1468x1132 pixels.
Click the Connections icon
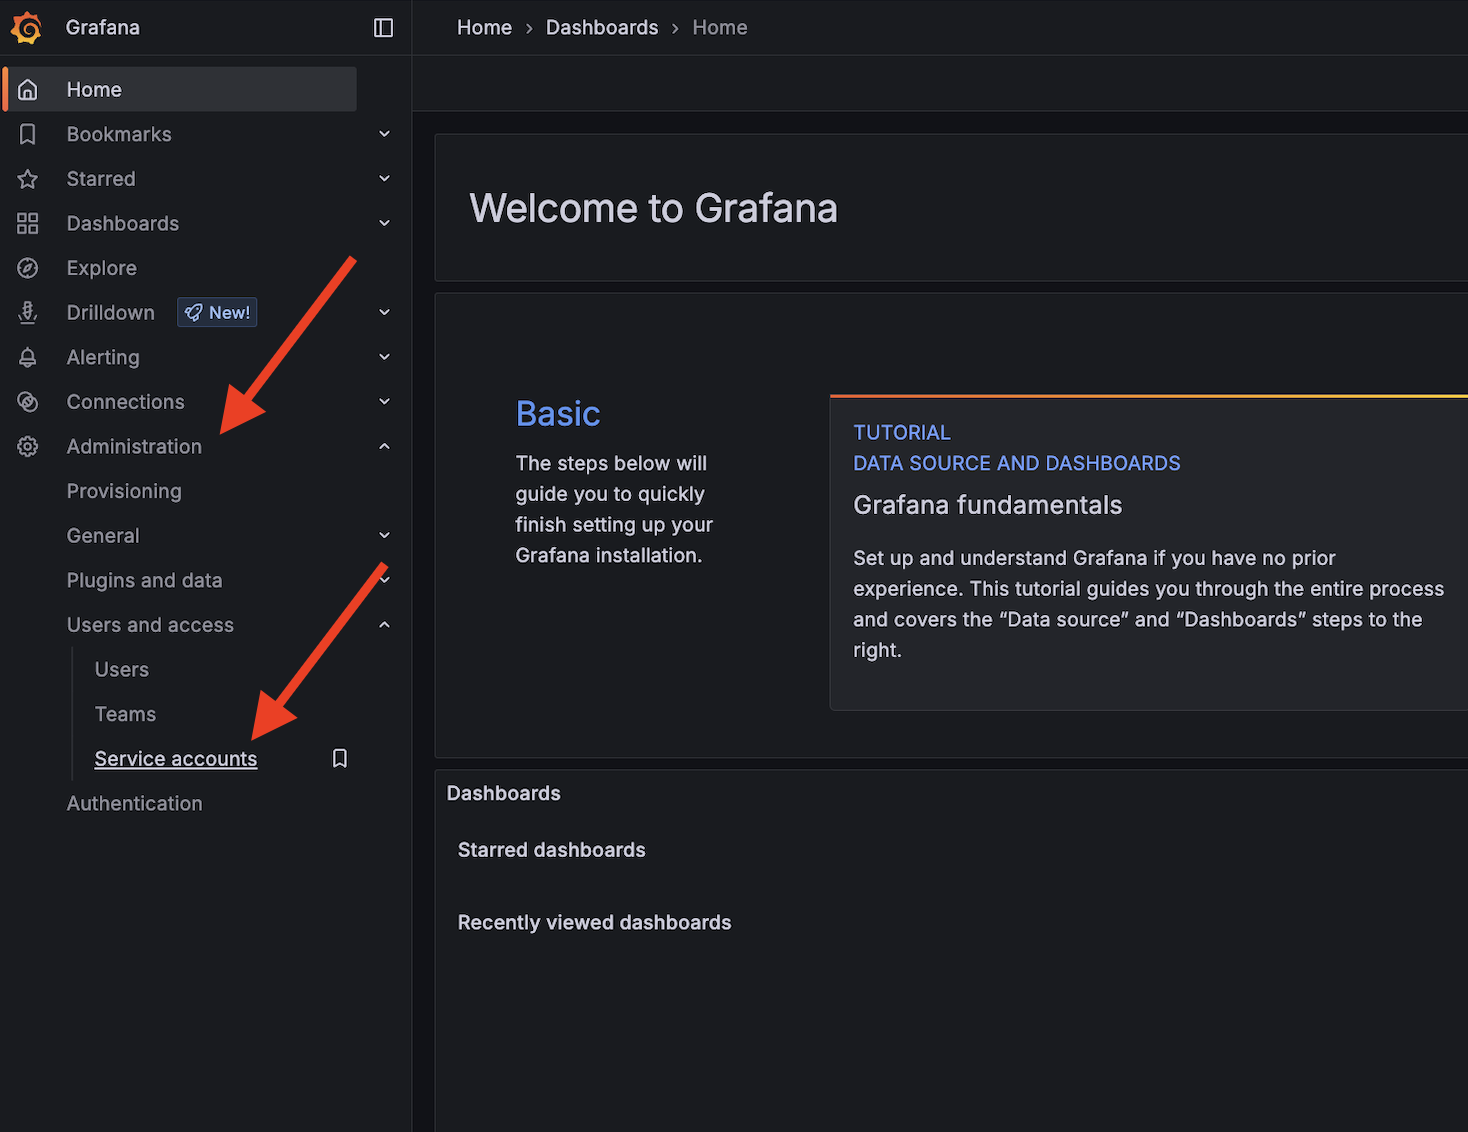pos(28,402)
